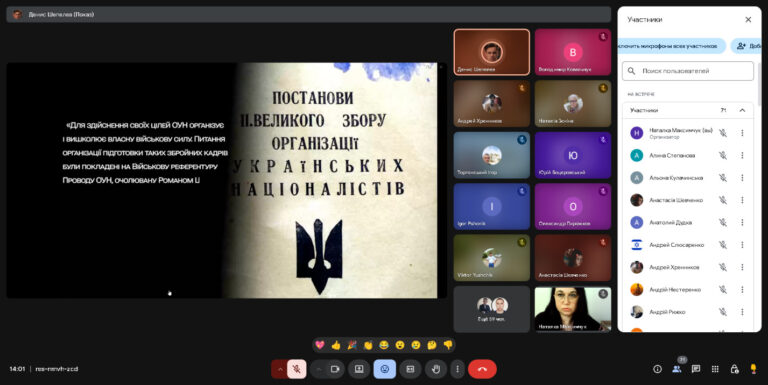This screenshot has height=385, width=768.
Task: Open options menu for Анастасія Шевченко row
Action: click(742, 200)
